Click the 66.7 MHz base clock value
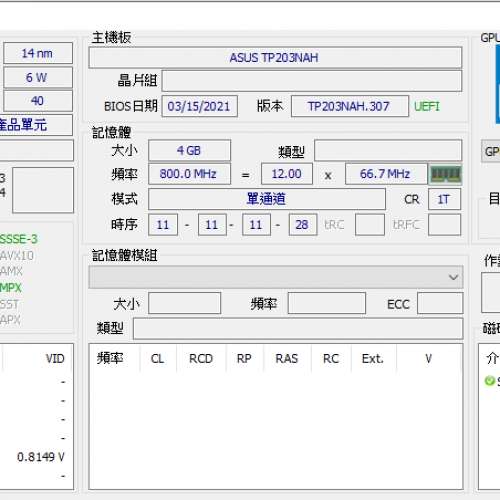Viewport: 500px width, 500px height. tap(386, 174)
